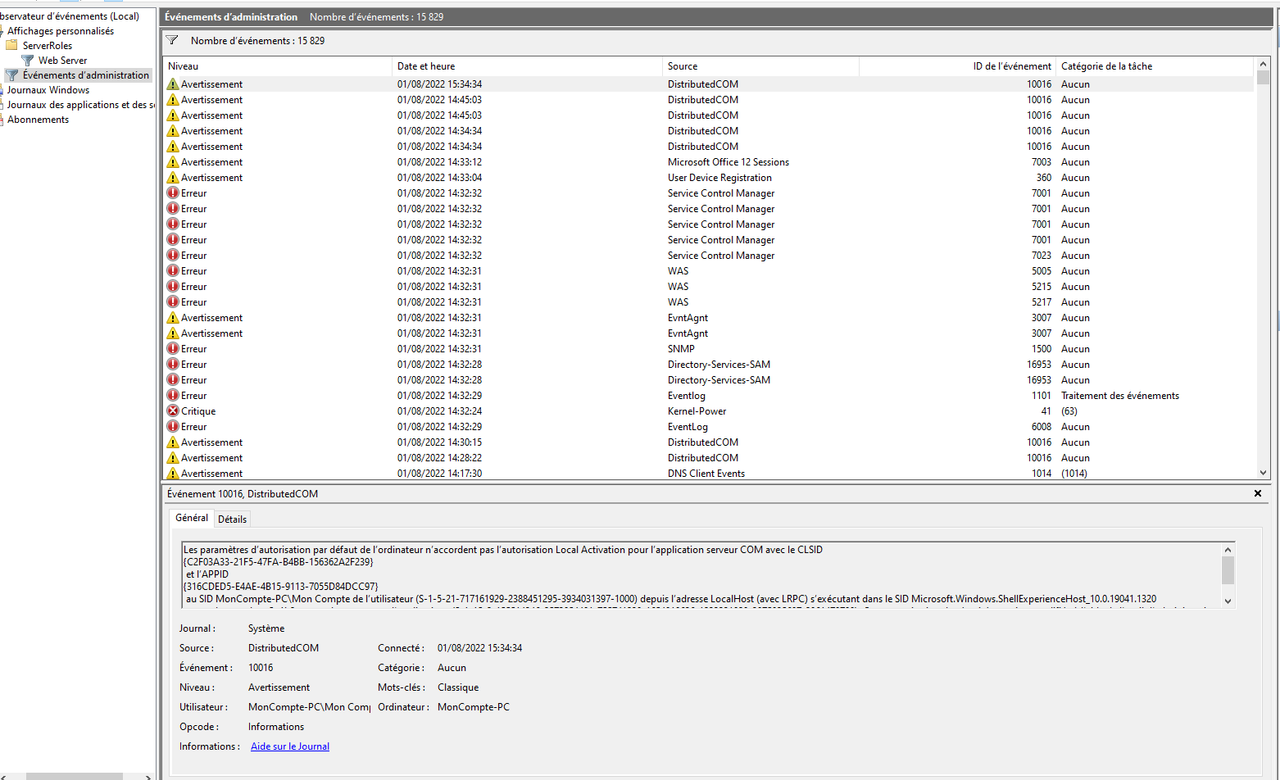
Task: Select the DNS Client Events cell
Action: point(706,474)
